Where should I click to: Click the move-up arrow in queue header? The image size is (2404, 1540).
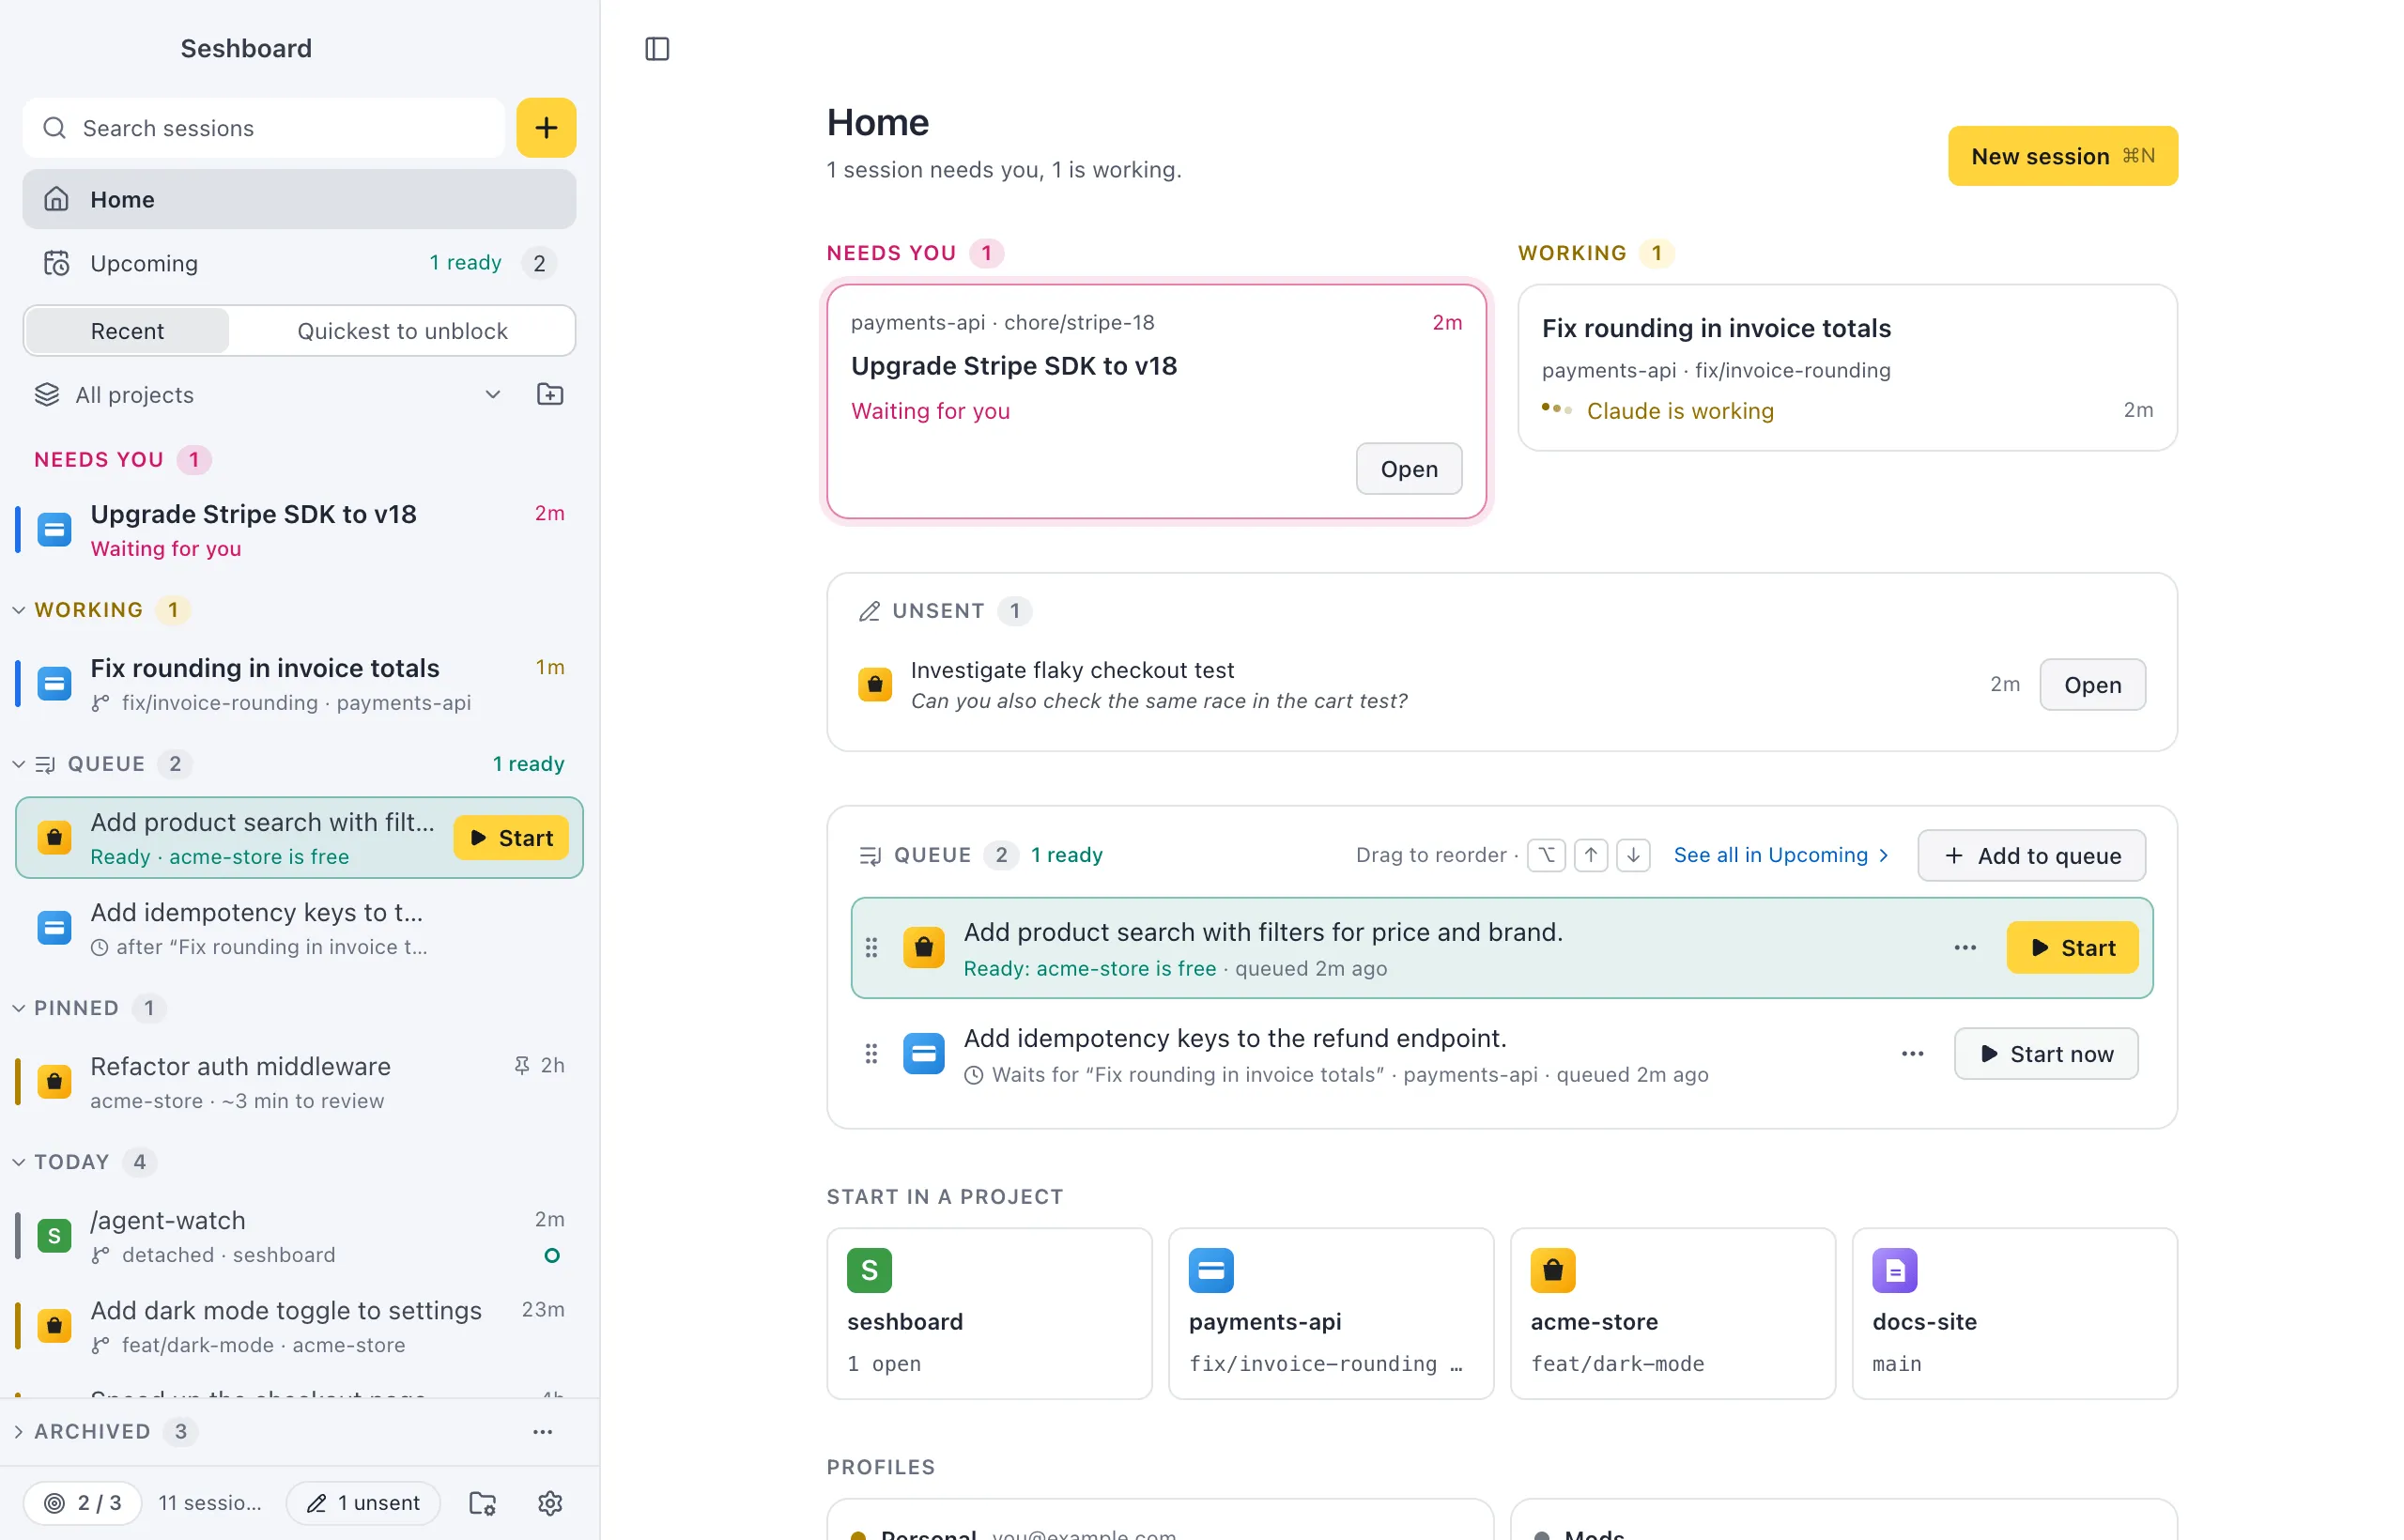coord(1590,855)
